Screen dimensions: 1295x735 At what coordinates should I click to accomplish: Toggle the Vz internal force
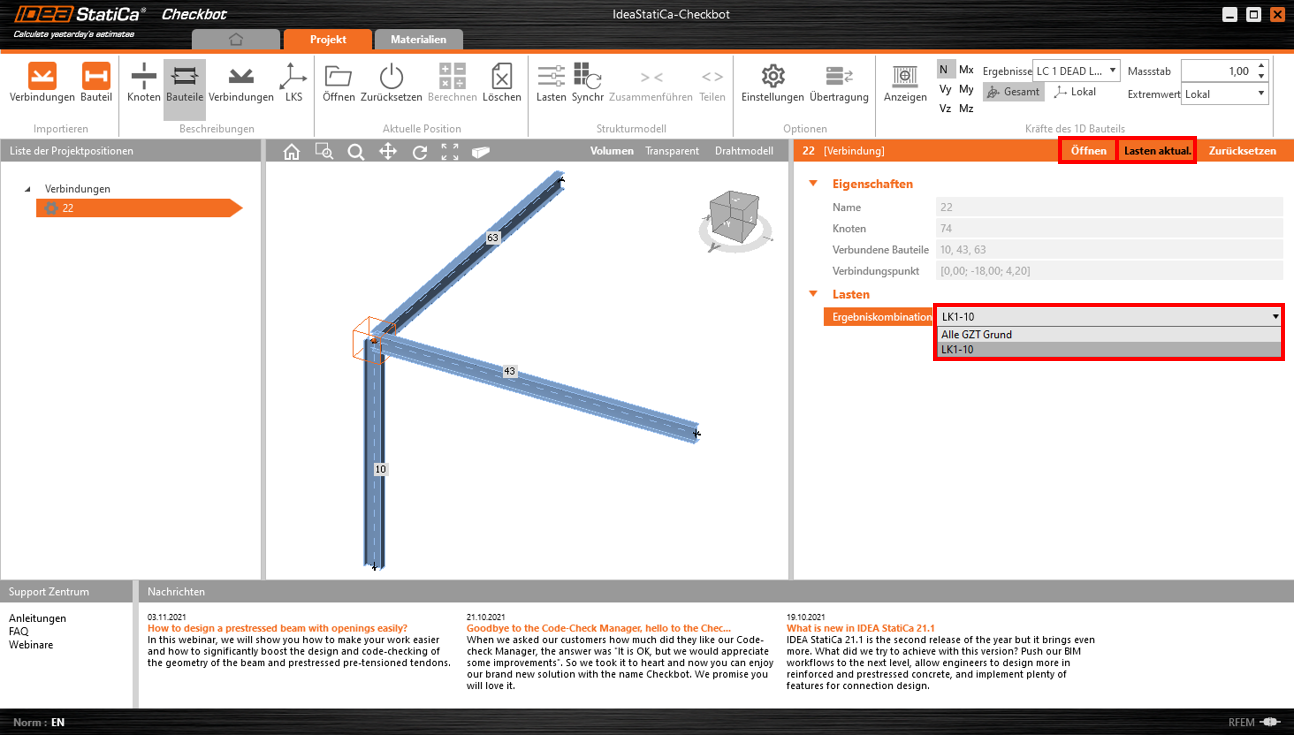(945, 109)
